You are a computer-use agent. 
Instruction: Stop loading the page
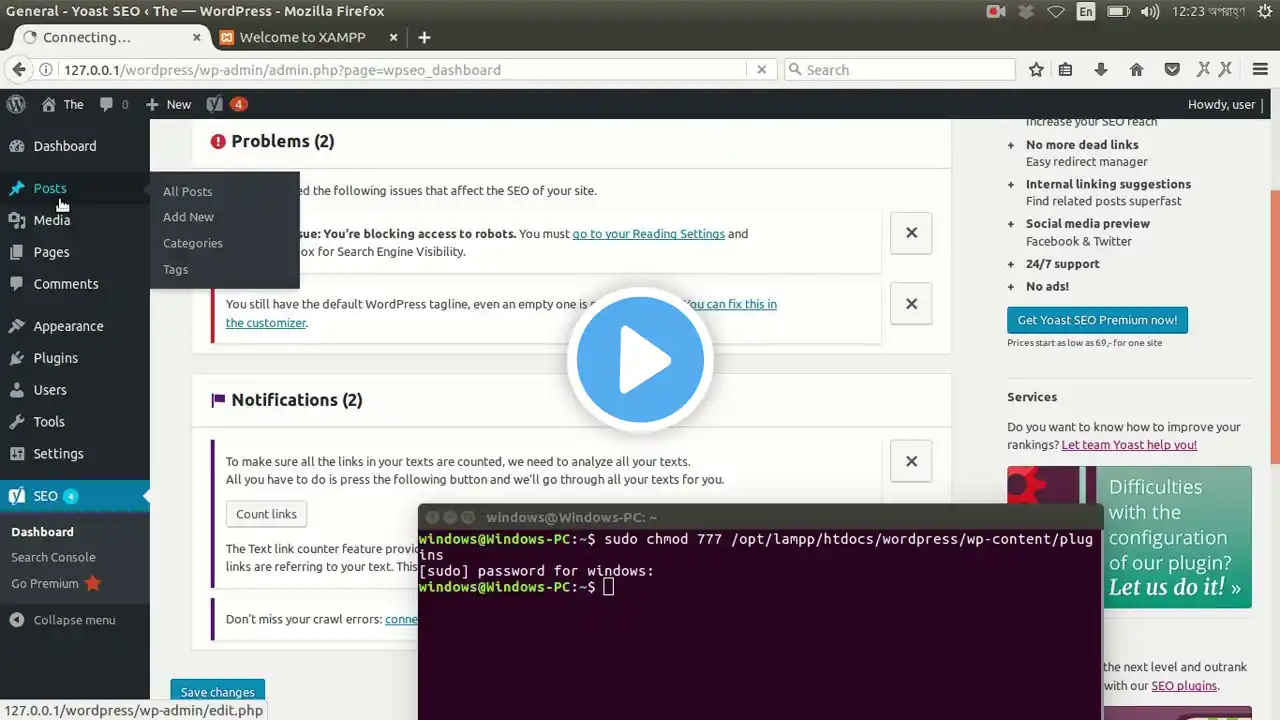click(x=761, y=70)
